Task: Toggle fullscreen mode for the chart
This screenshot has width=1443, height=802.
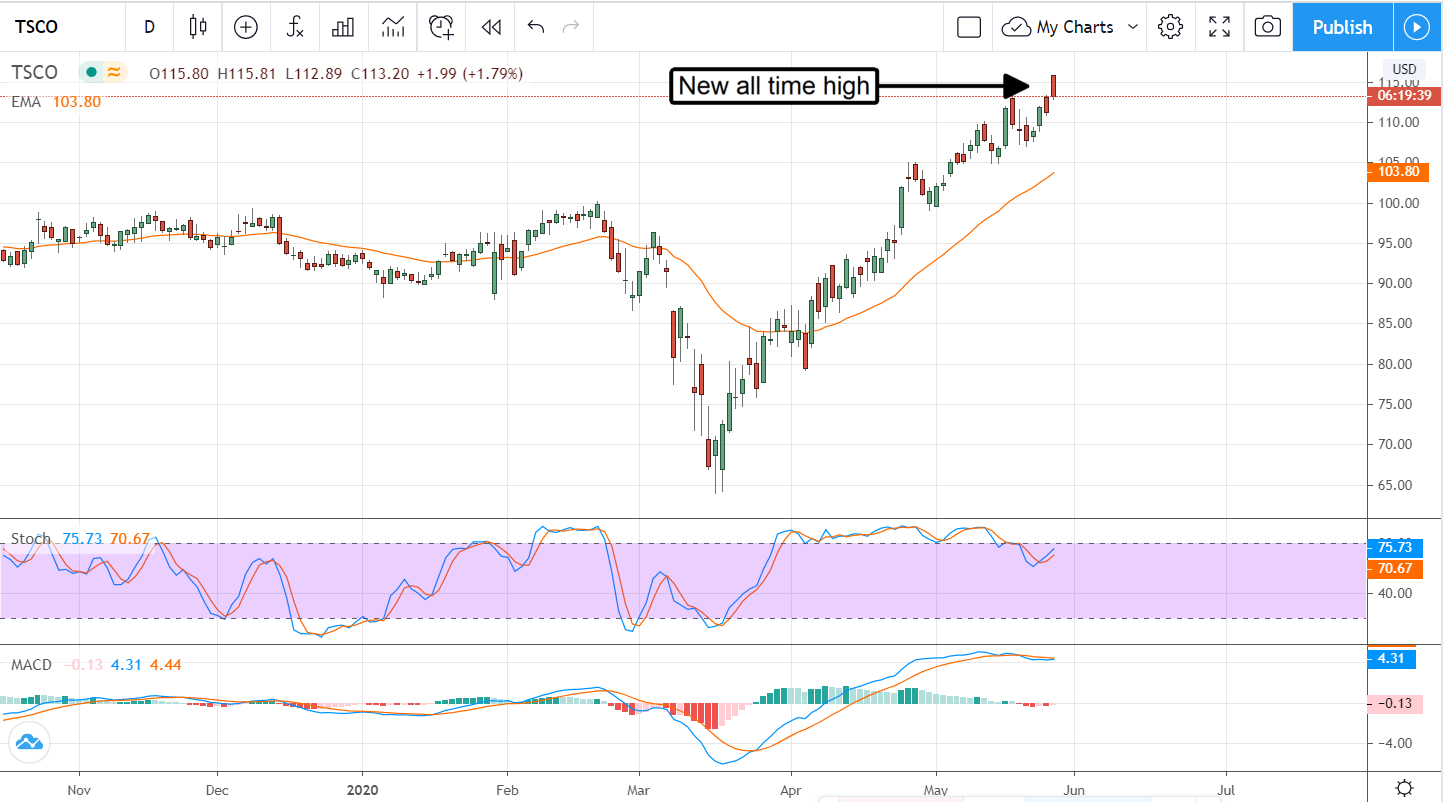Action: 1219,27
